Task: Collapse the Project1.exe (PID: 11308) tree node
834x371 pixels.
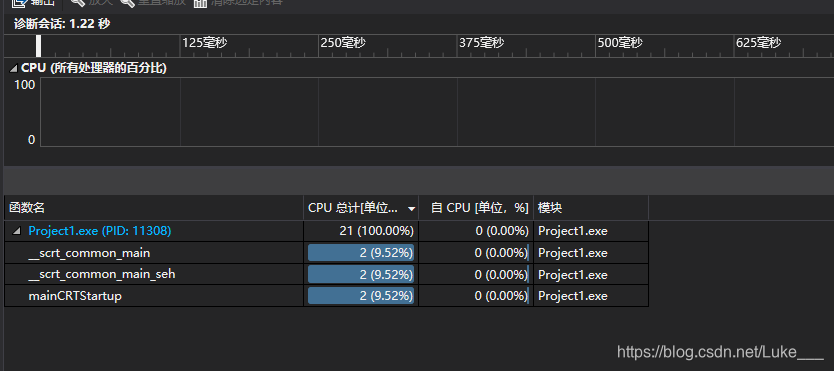Action: (18, 231)
